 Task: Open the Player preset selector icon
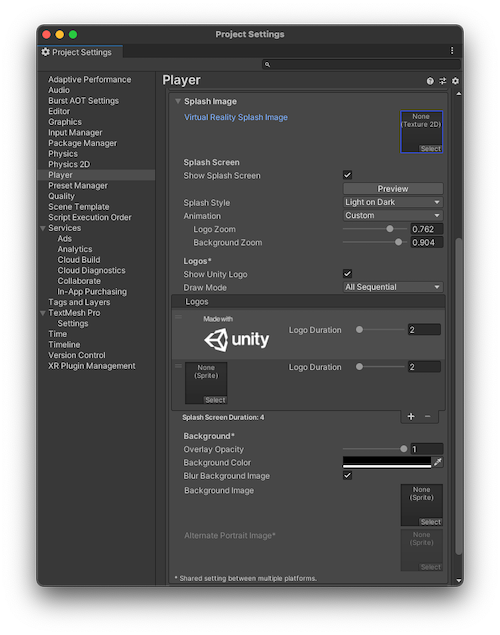(443, 81)
